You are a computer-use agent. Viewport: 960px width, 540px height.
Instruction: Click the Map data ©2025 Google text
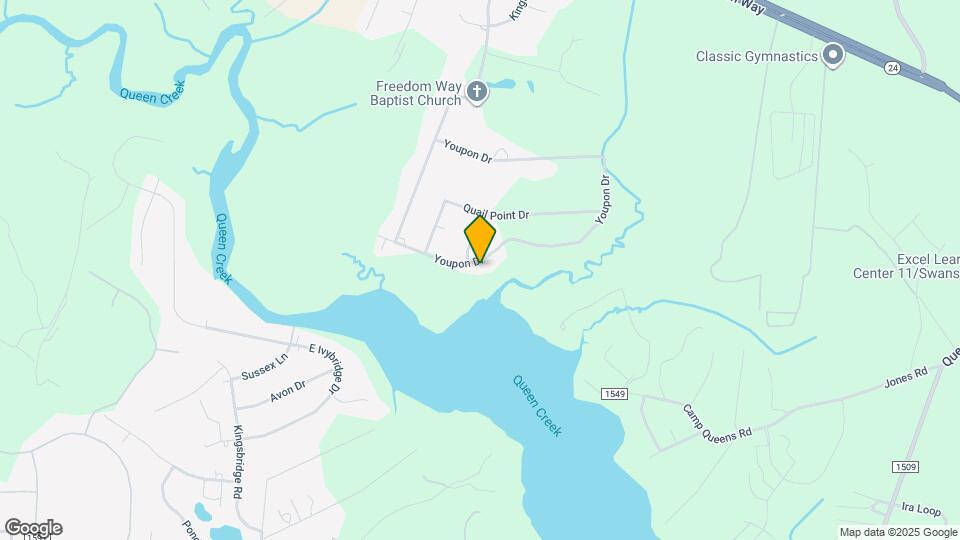(898, 533)
